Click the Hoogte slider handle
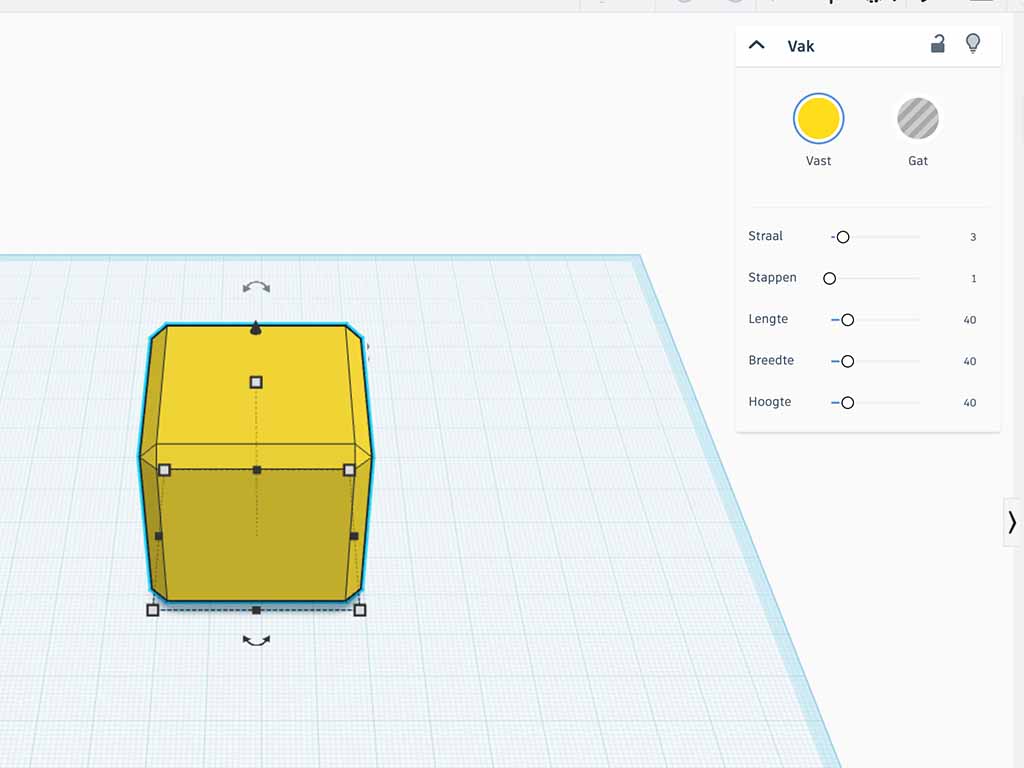This screenshot has height=768, width=1024. [x=847, y=403]
